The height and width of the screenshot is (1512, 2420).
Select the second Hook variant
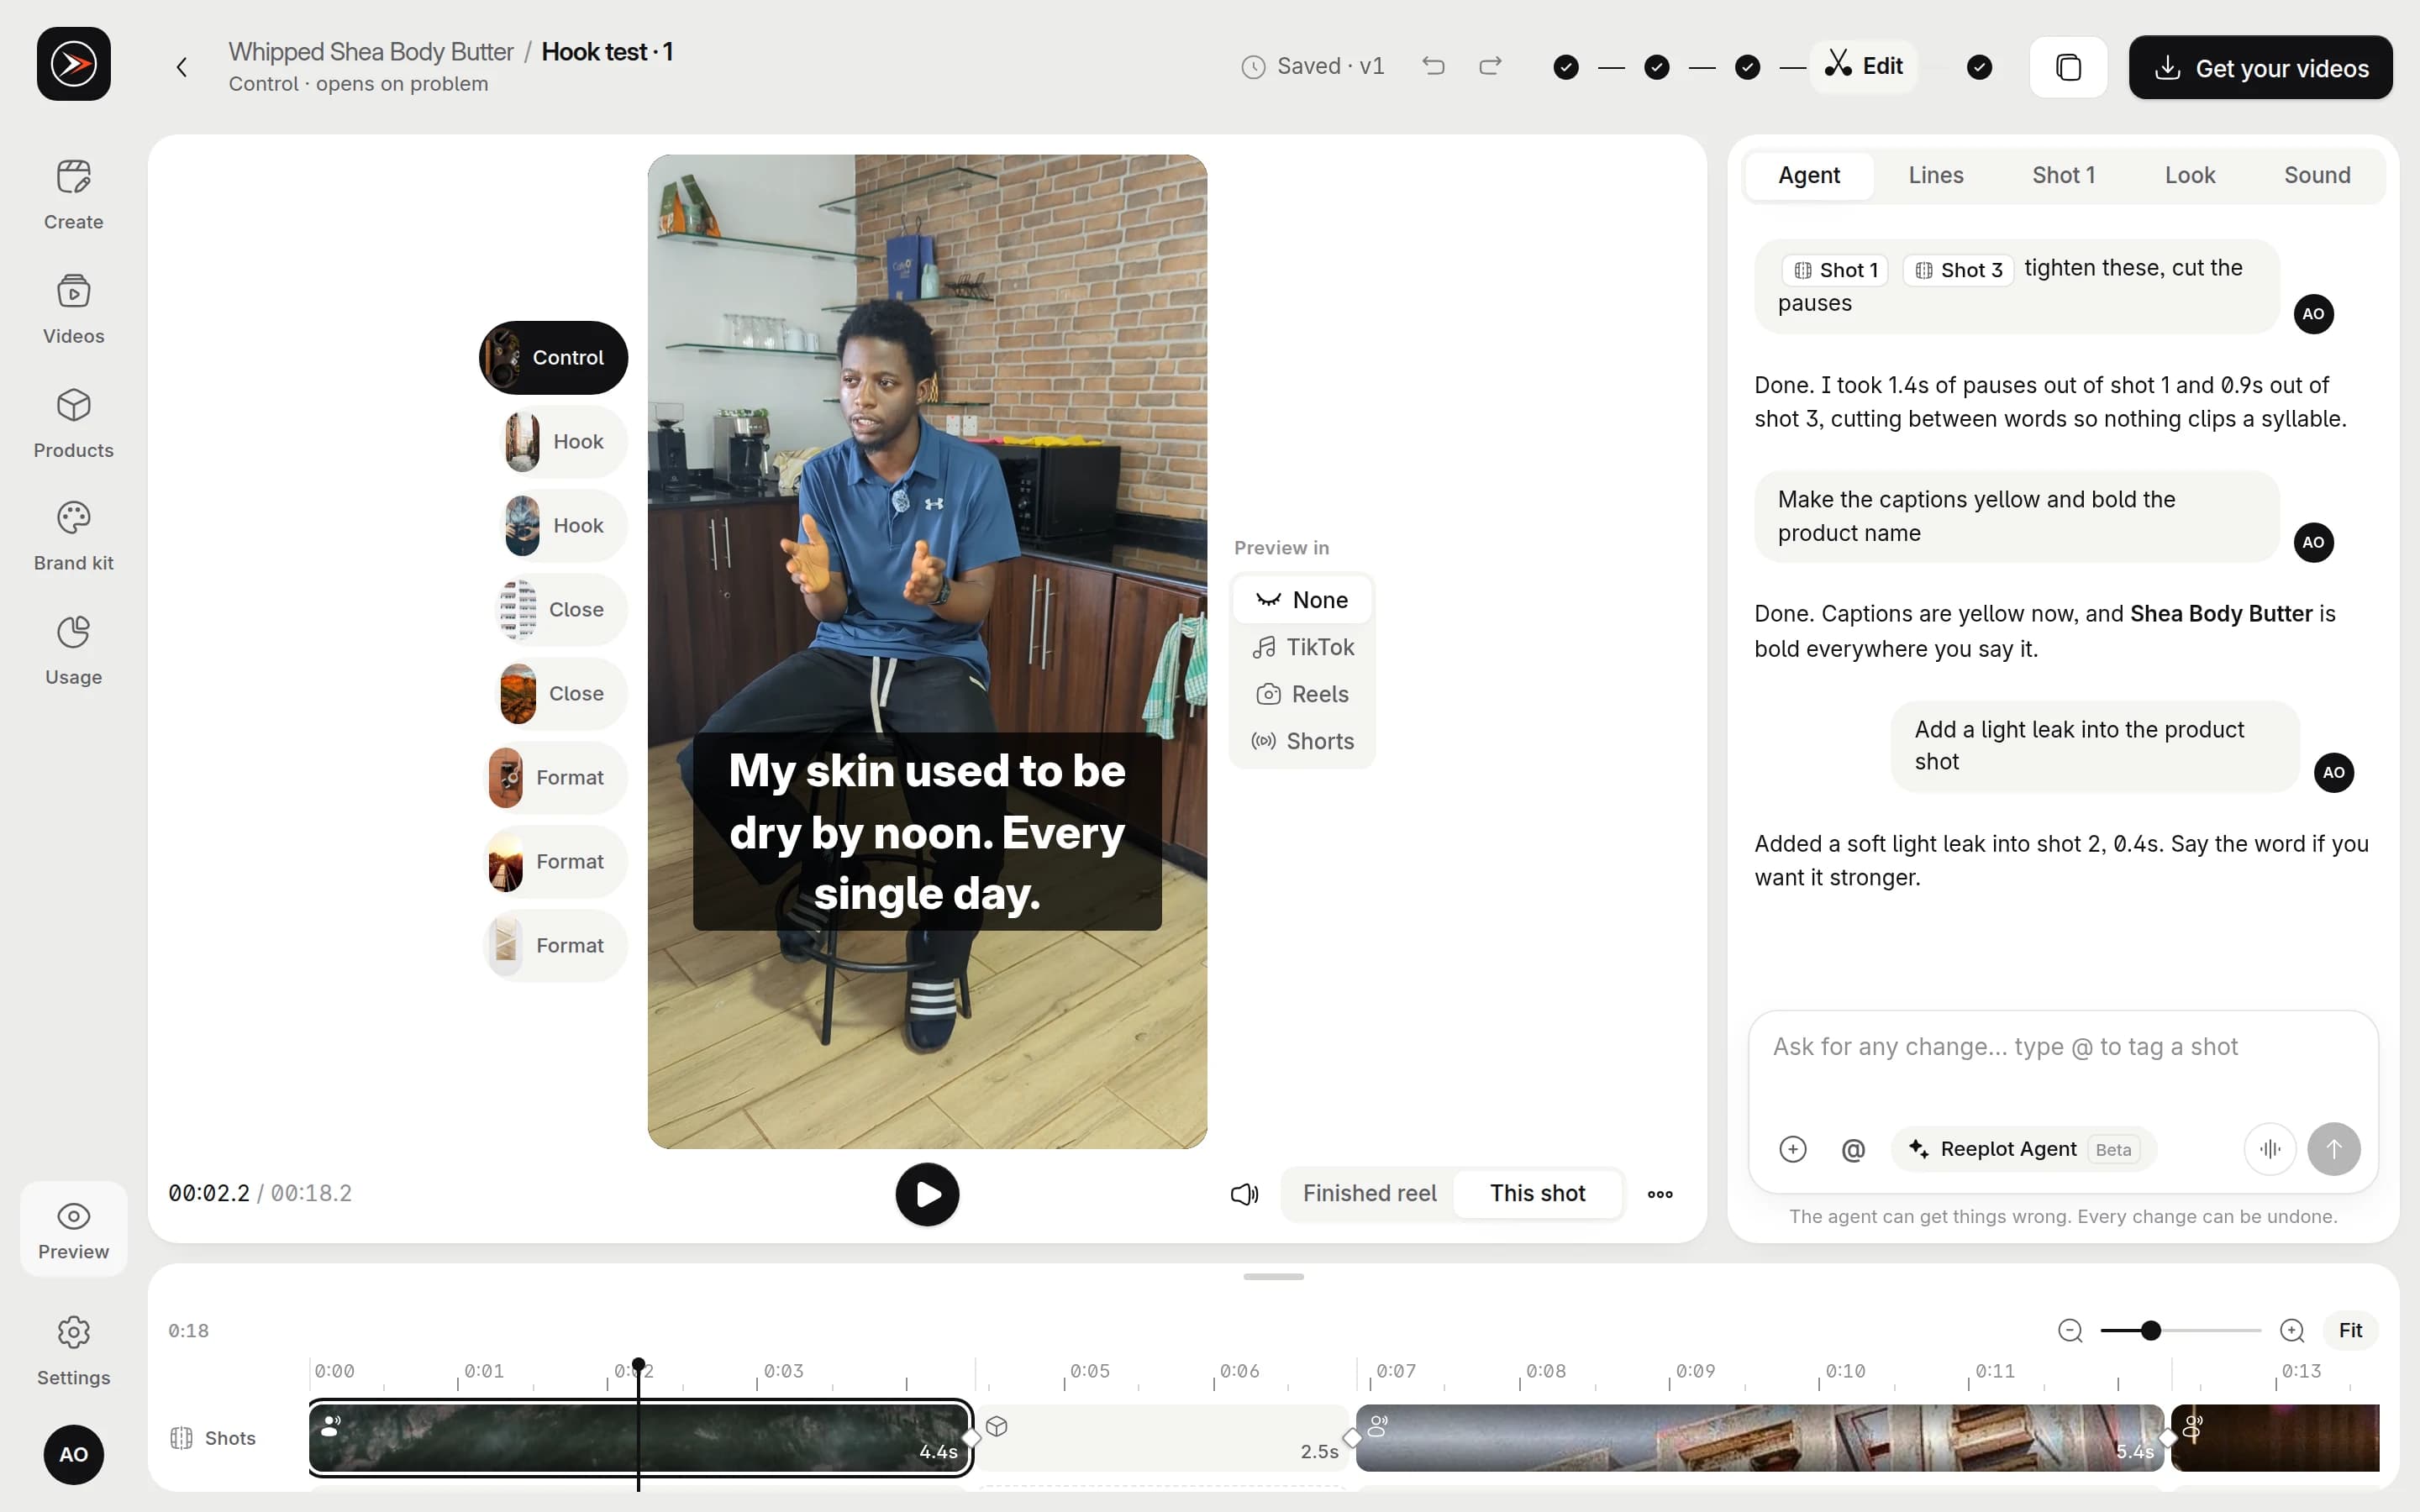[563, 525]
